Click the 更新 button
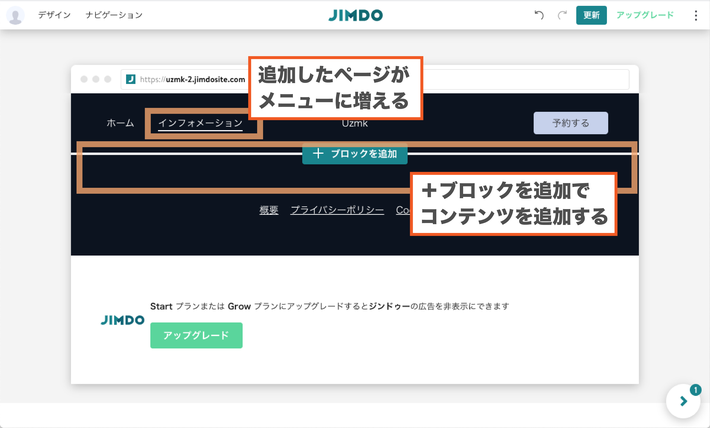The image size is (710, 428). pos(591,15)
